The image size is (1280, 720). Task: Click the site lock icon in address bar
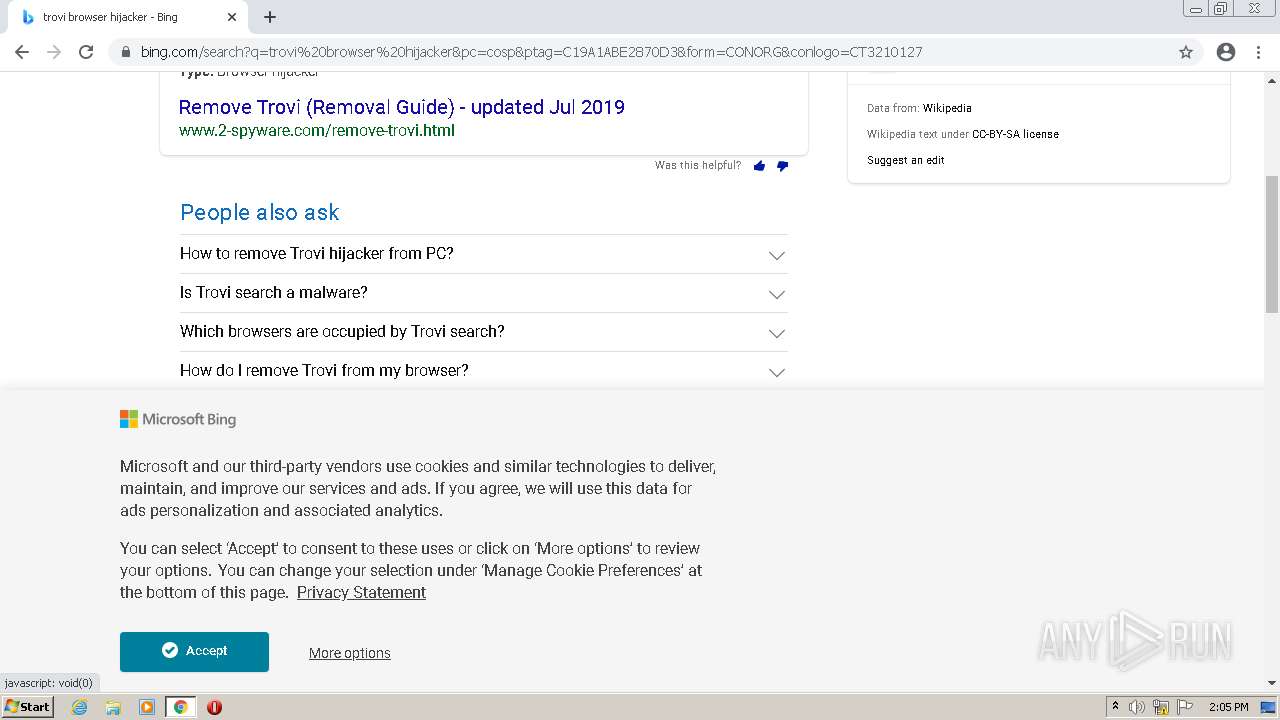pos(125,52)
